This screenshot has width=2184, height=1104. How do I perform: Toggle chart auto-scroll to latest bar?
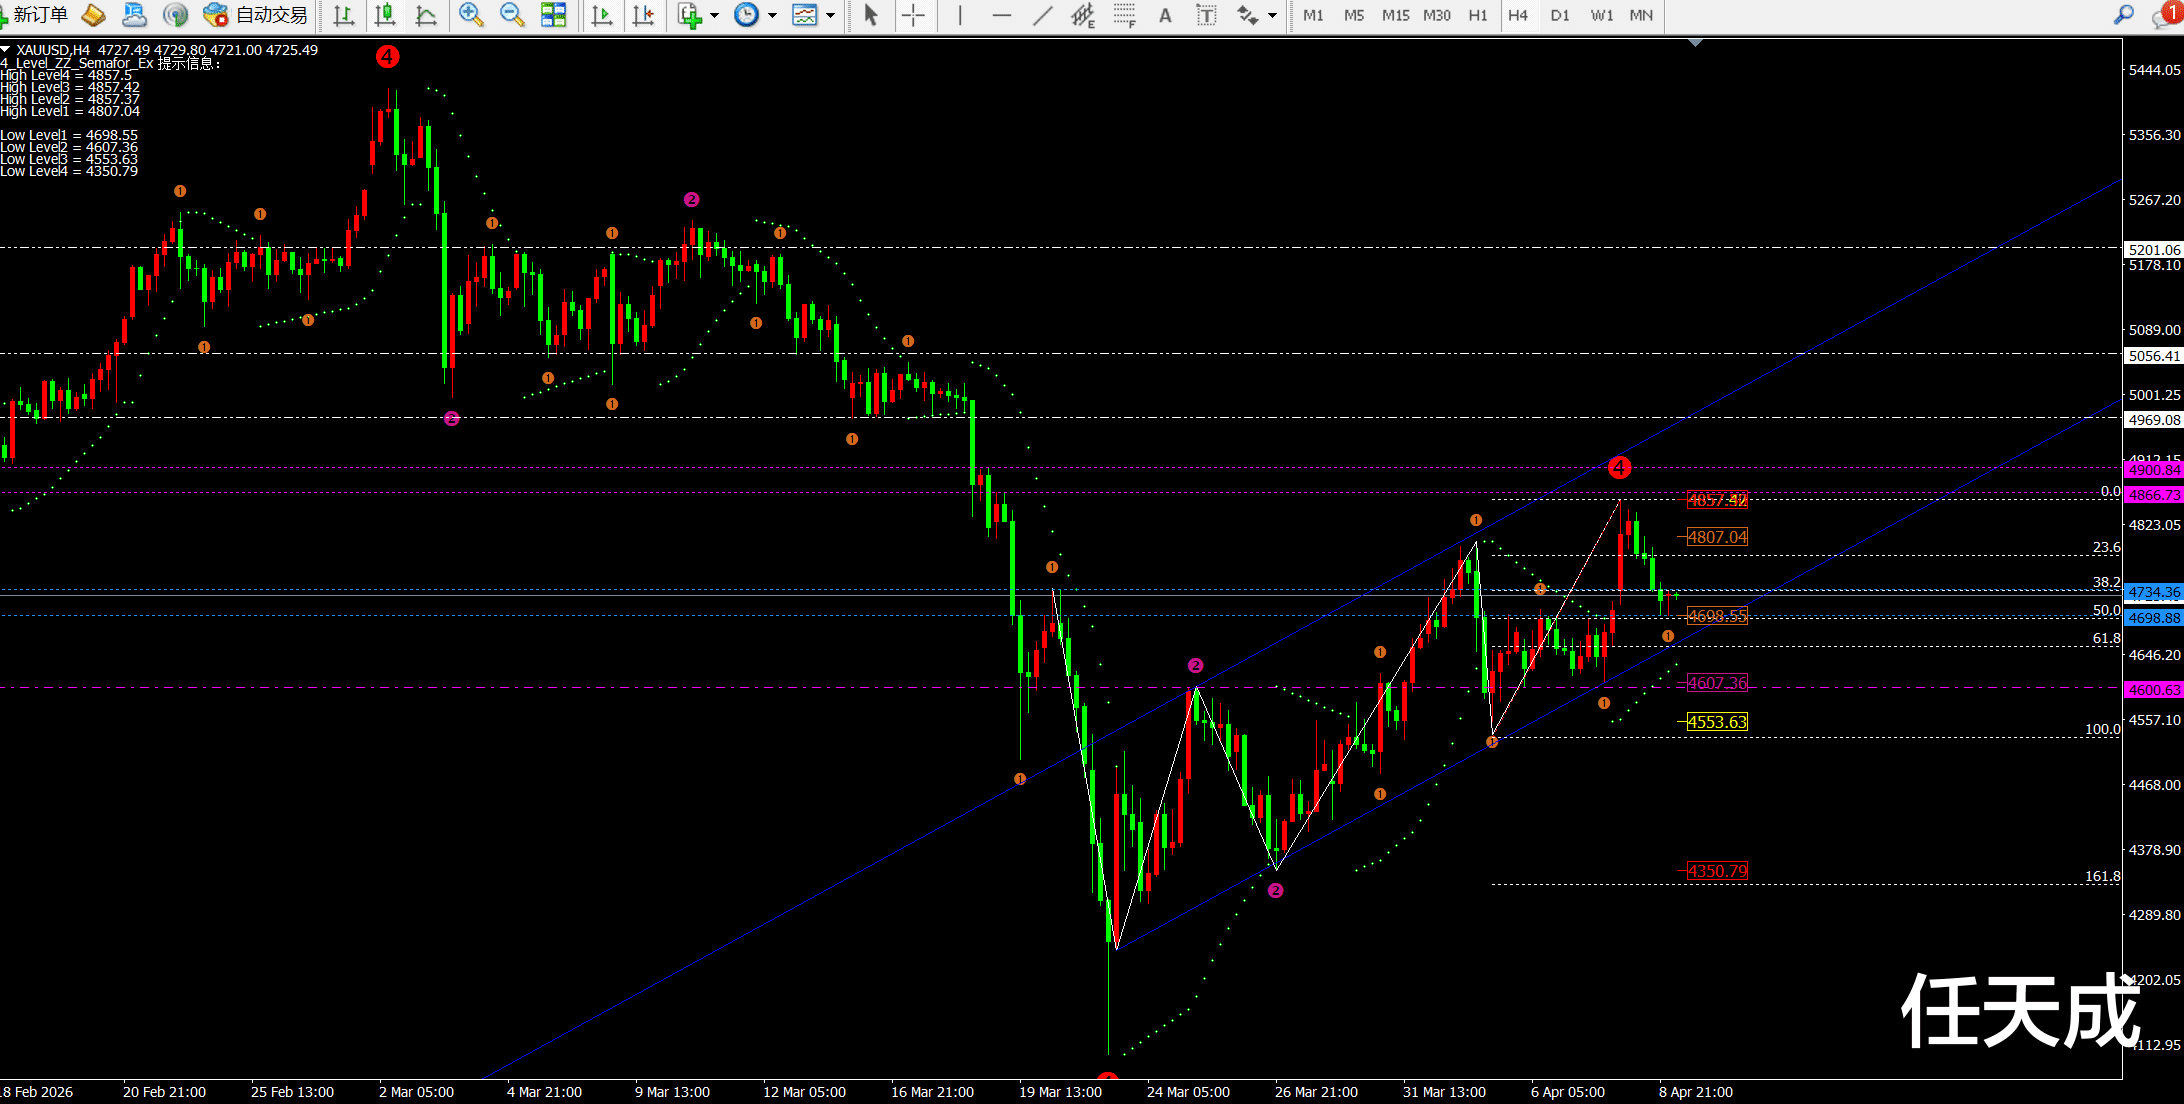point(602,15)
